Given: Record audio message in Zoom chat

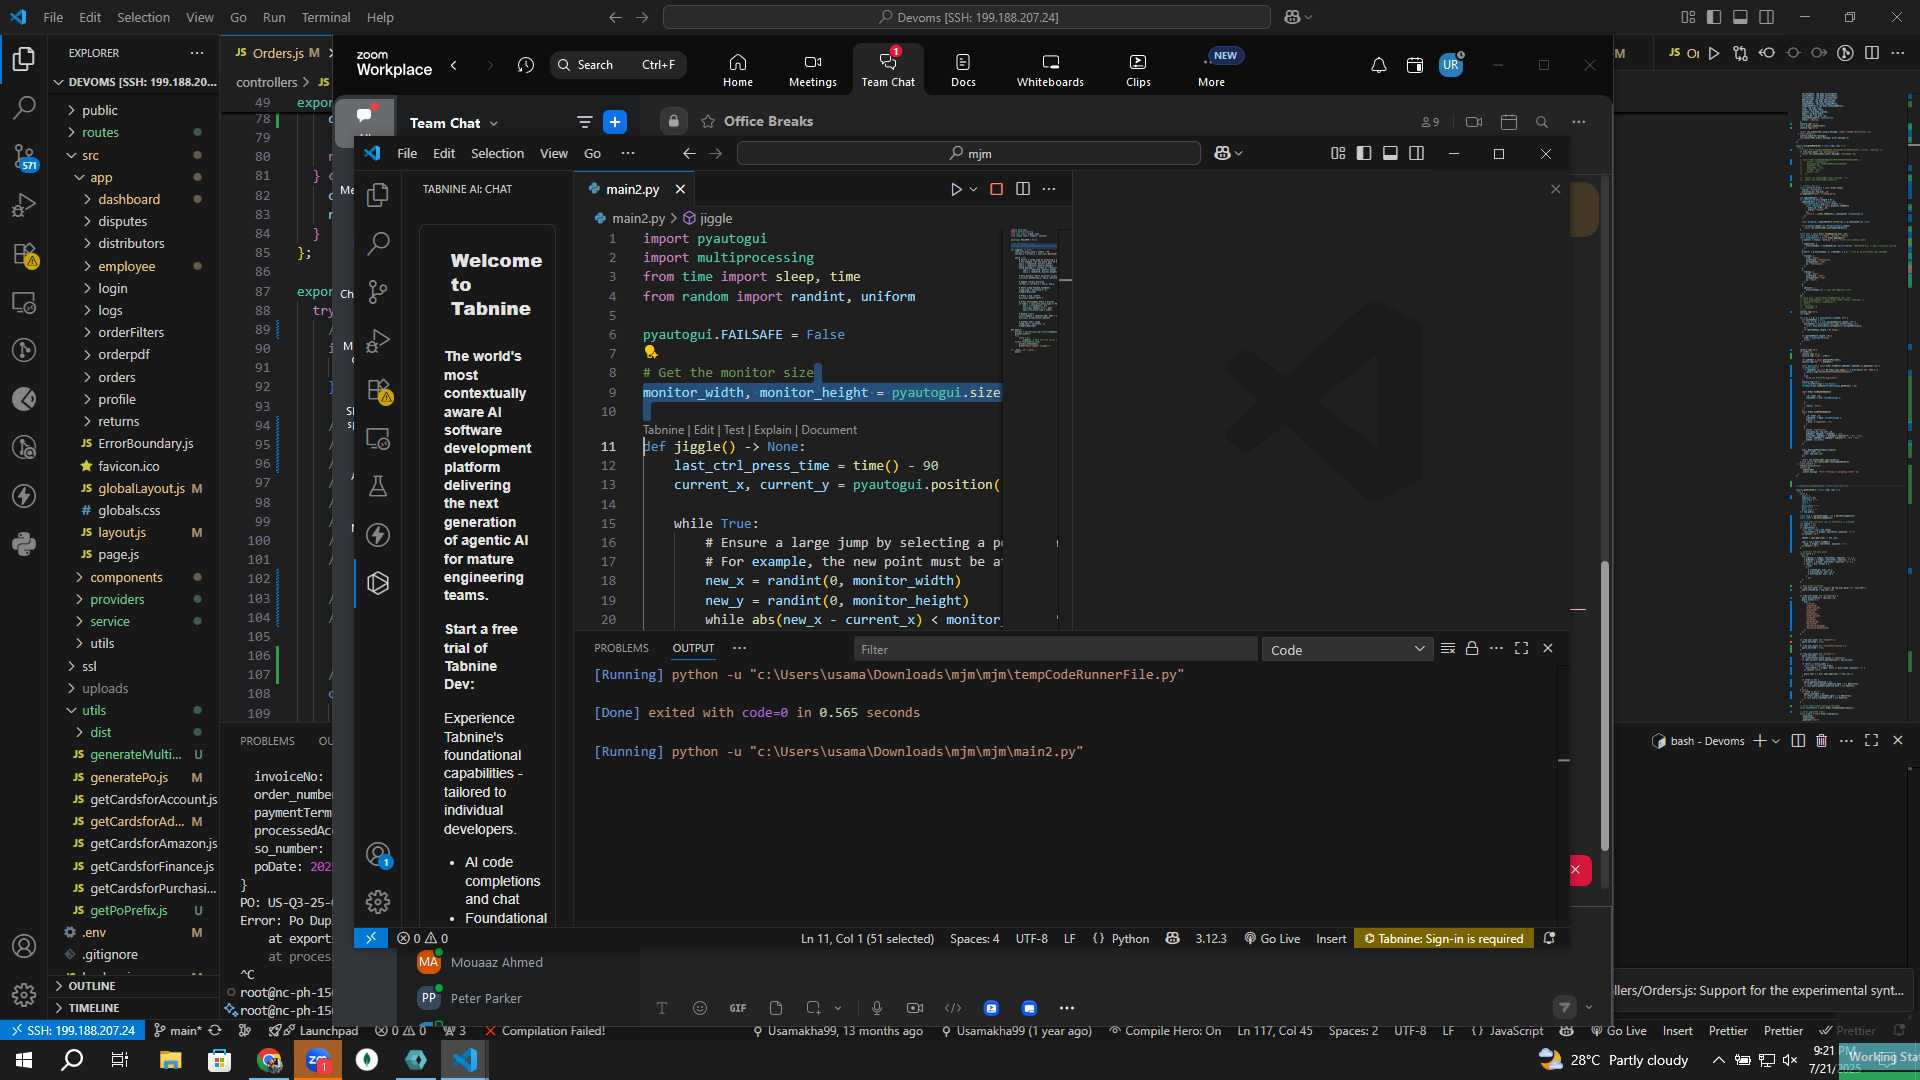Looking at the screenshot, I should click(877, 1008).
